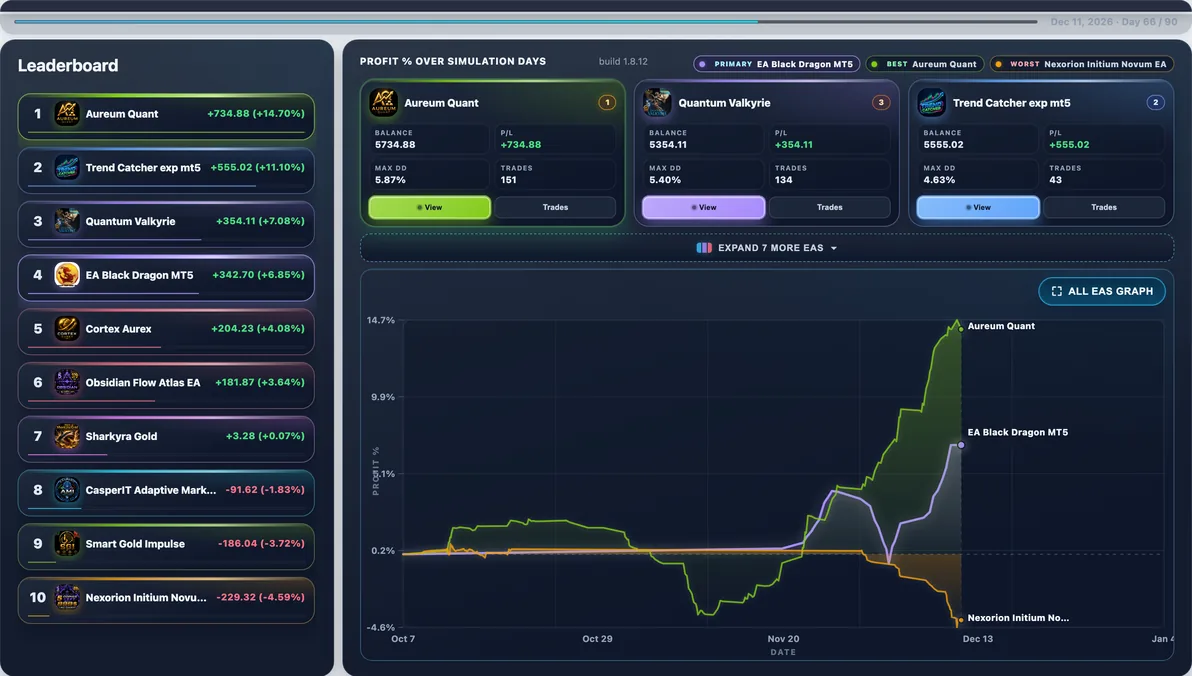Select Sharkyra Gold leaderboard row name
1192x676 pixels.
coord(121,436)
